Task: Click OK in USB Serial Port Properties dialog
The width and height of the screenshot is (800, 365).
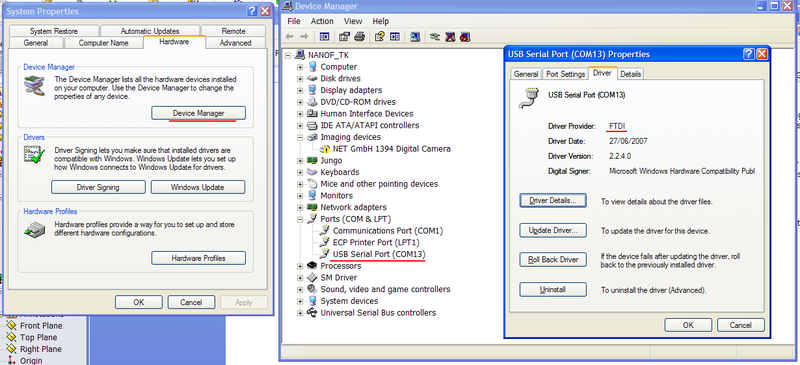Action: point(688,325)
